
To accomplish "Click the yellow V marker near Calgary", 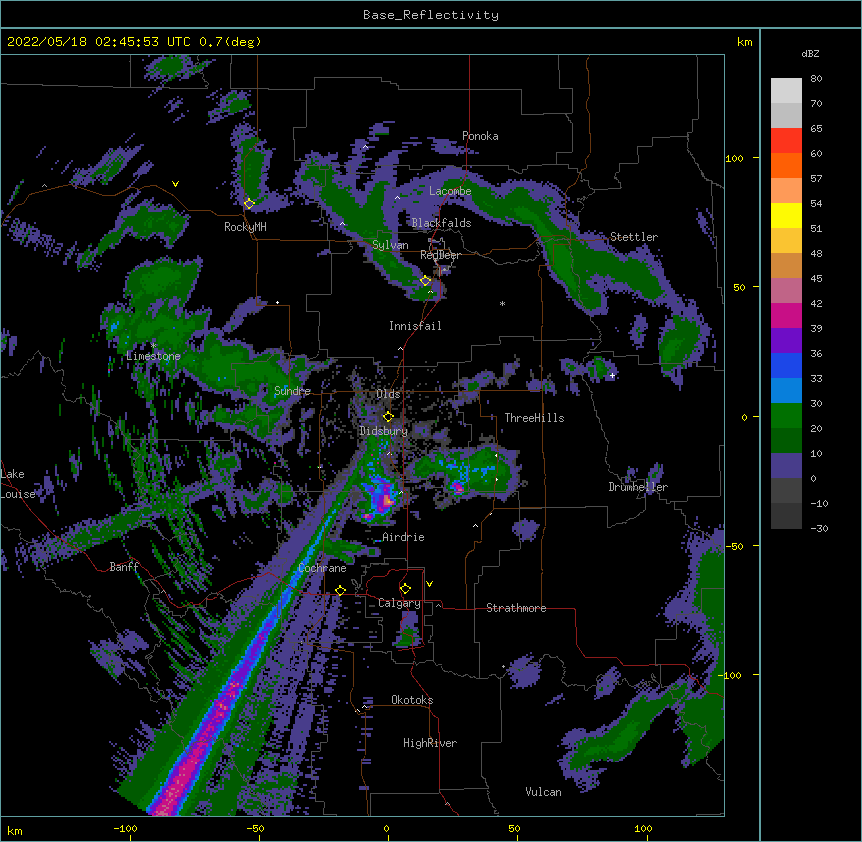I will pos(429,584).
